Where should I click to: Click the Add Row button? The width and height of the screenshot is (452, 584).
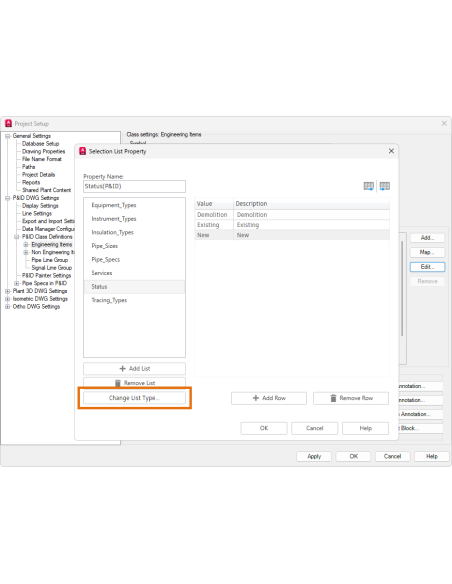[x=269, y=398]
